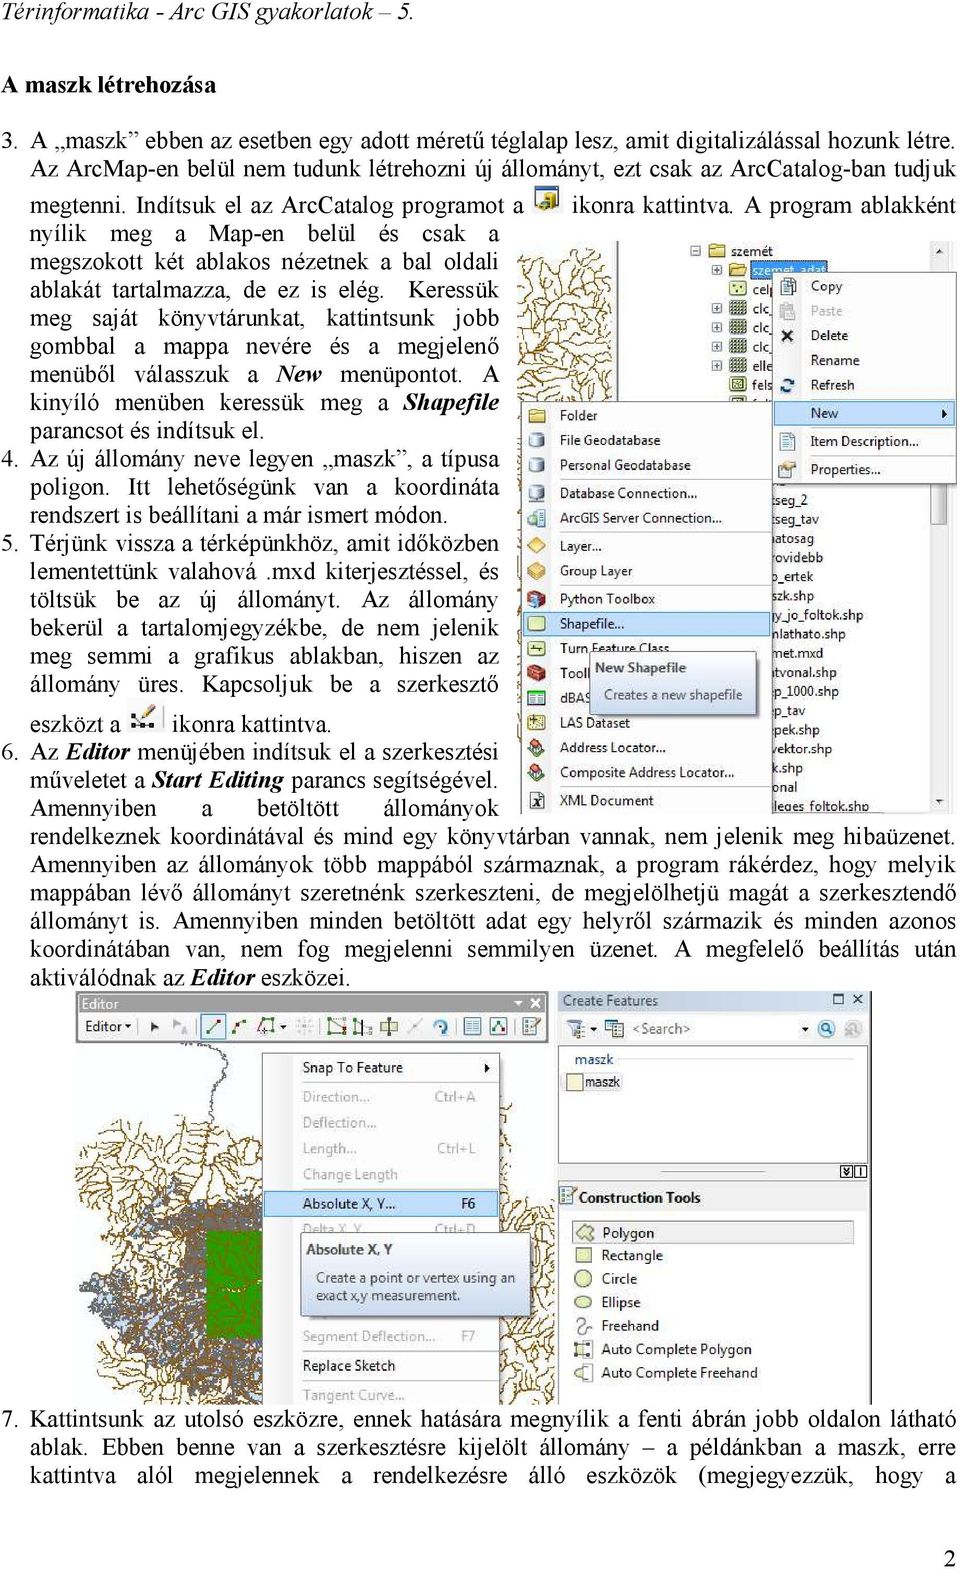Screen dimensions: 960x1569
Task: Open the template filter dropdown arrow in Create Features
Action: click(x=594, y=1029)
